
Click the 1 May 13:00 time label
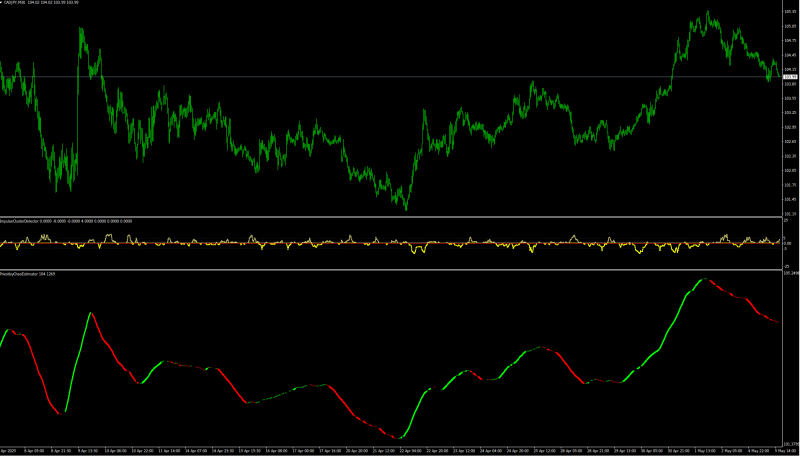(x=704, y=451)
